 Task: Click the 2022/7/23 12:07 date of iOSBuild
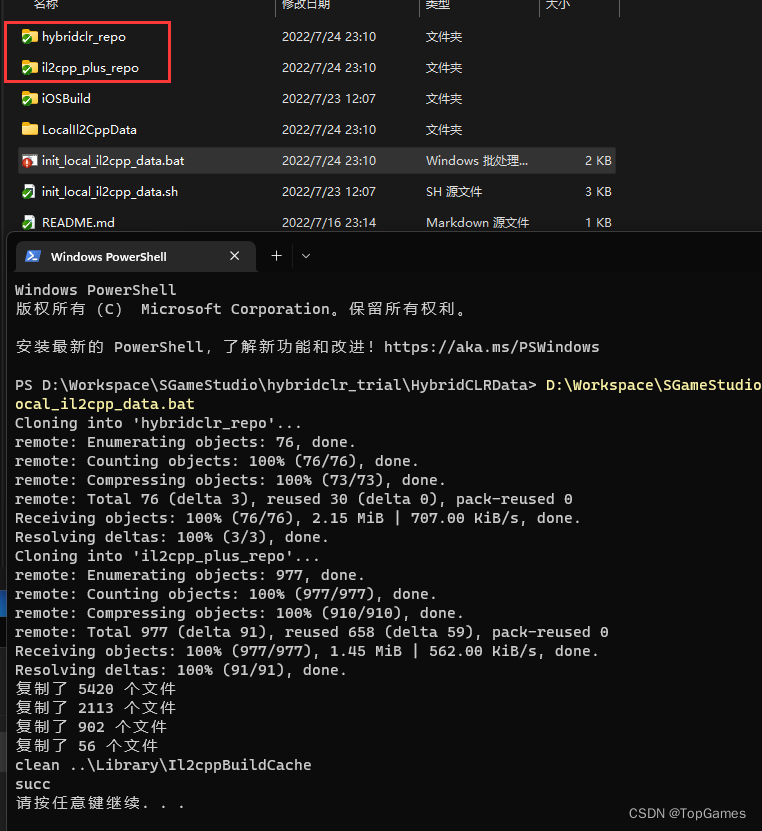329,99
